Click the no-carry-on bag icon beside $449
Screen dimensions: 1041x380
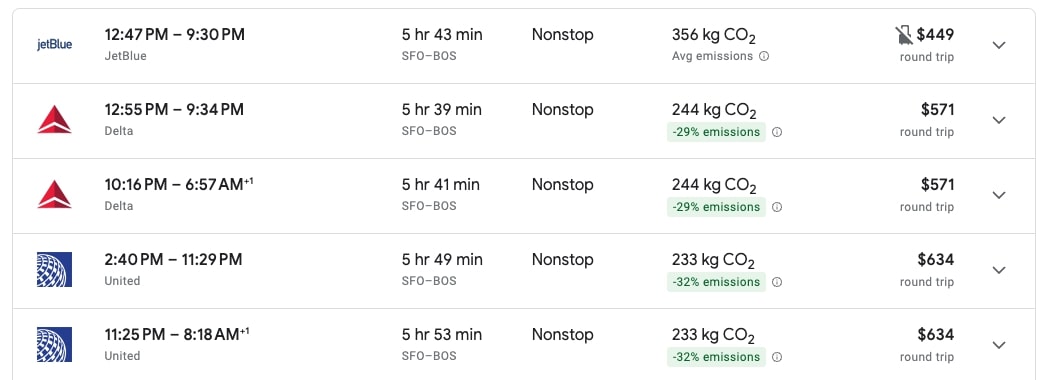904,36
